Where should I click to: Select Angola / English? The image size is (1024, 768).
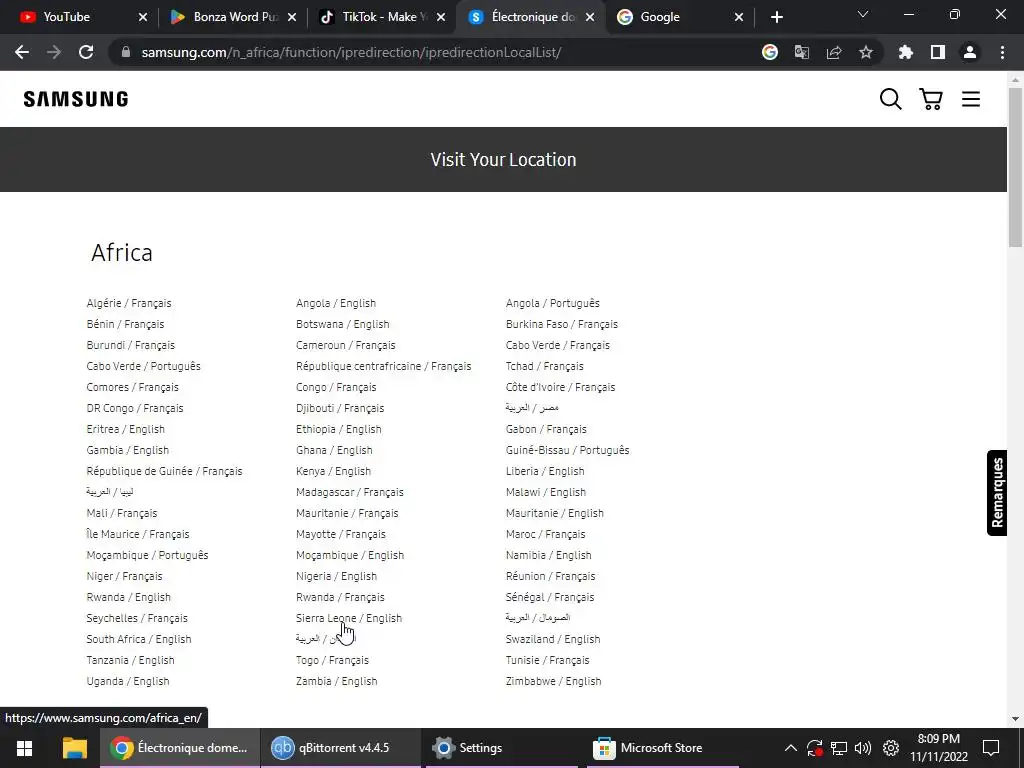tap(336, 303)
